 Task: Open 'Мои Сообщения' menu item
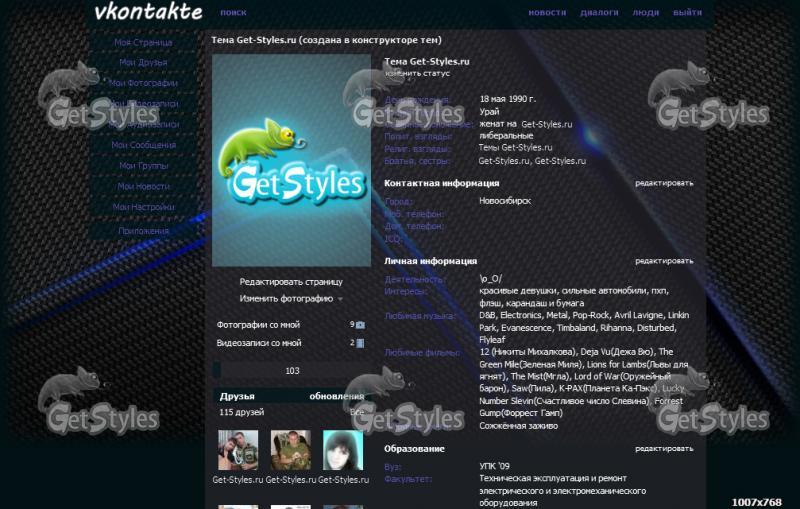click(143, 145)
